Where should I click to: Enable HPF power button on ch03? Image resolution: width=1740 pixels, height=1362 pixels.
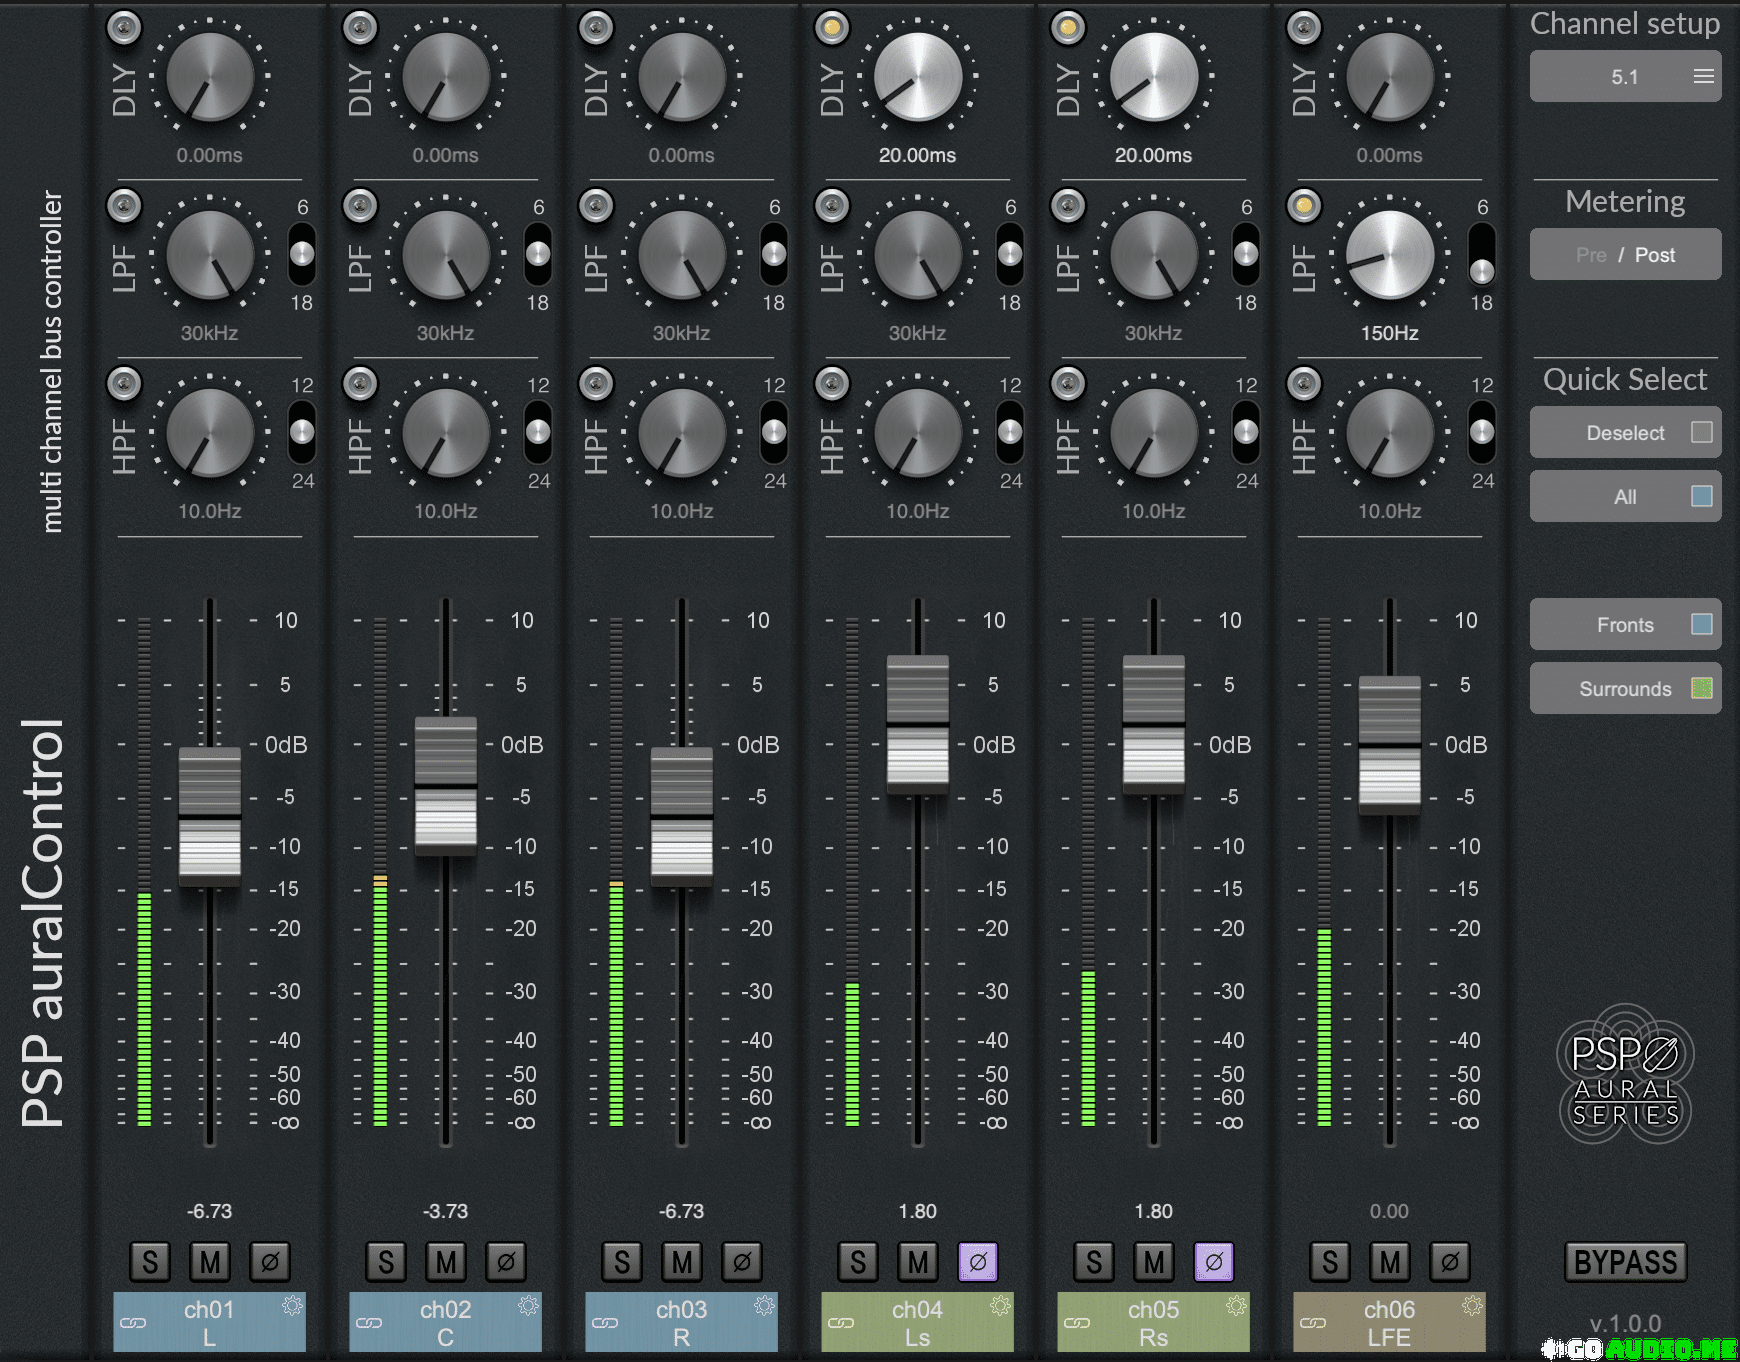tap(596, 384)
